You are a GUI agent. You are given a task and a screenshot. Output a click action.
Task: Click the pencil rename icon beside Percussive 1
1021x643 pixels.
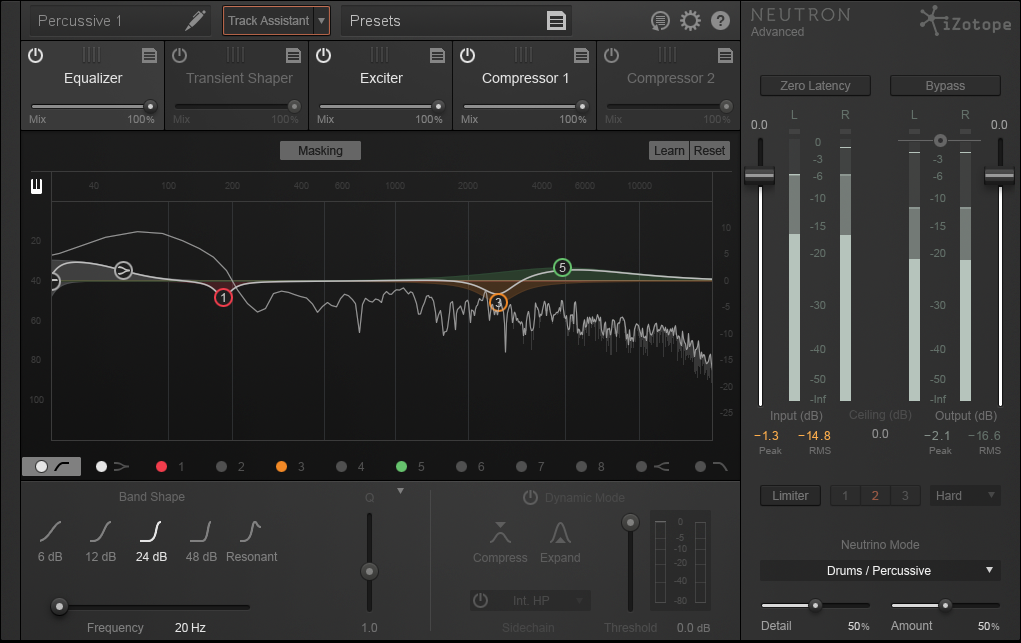(x=195, y=20)
